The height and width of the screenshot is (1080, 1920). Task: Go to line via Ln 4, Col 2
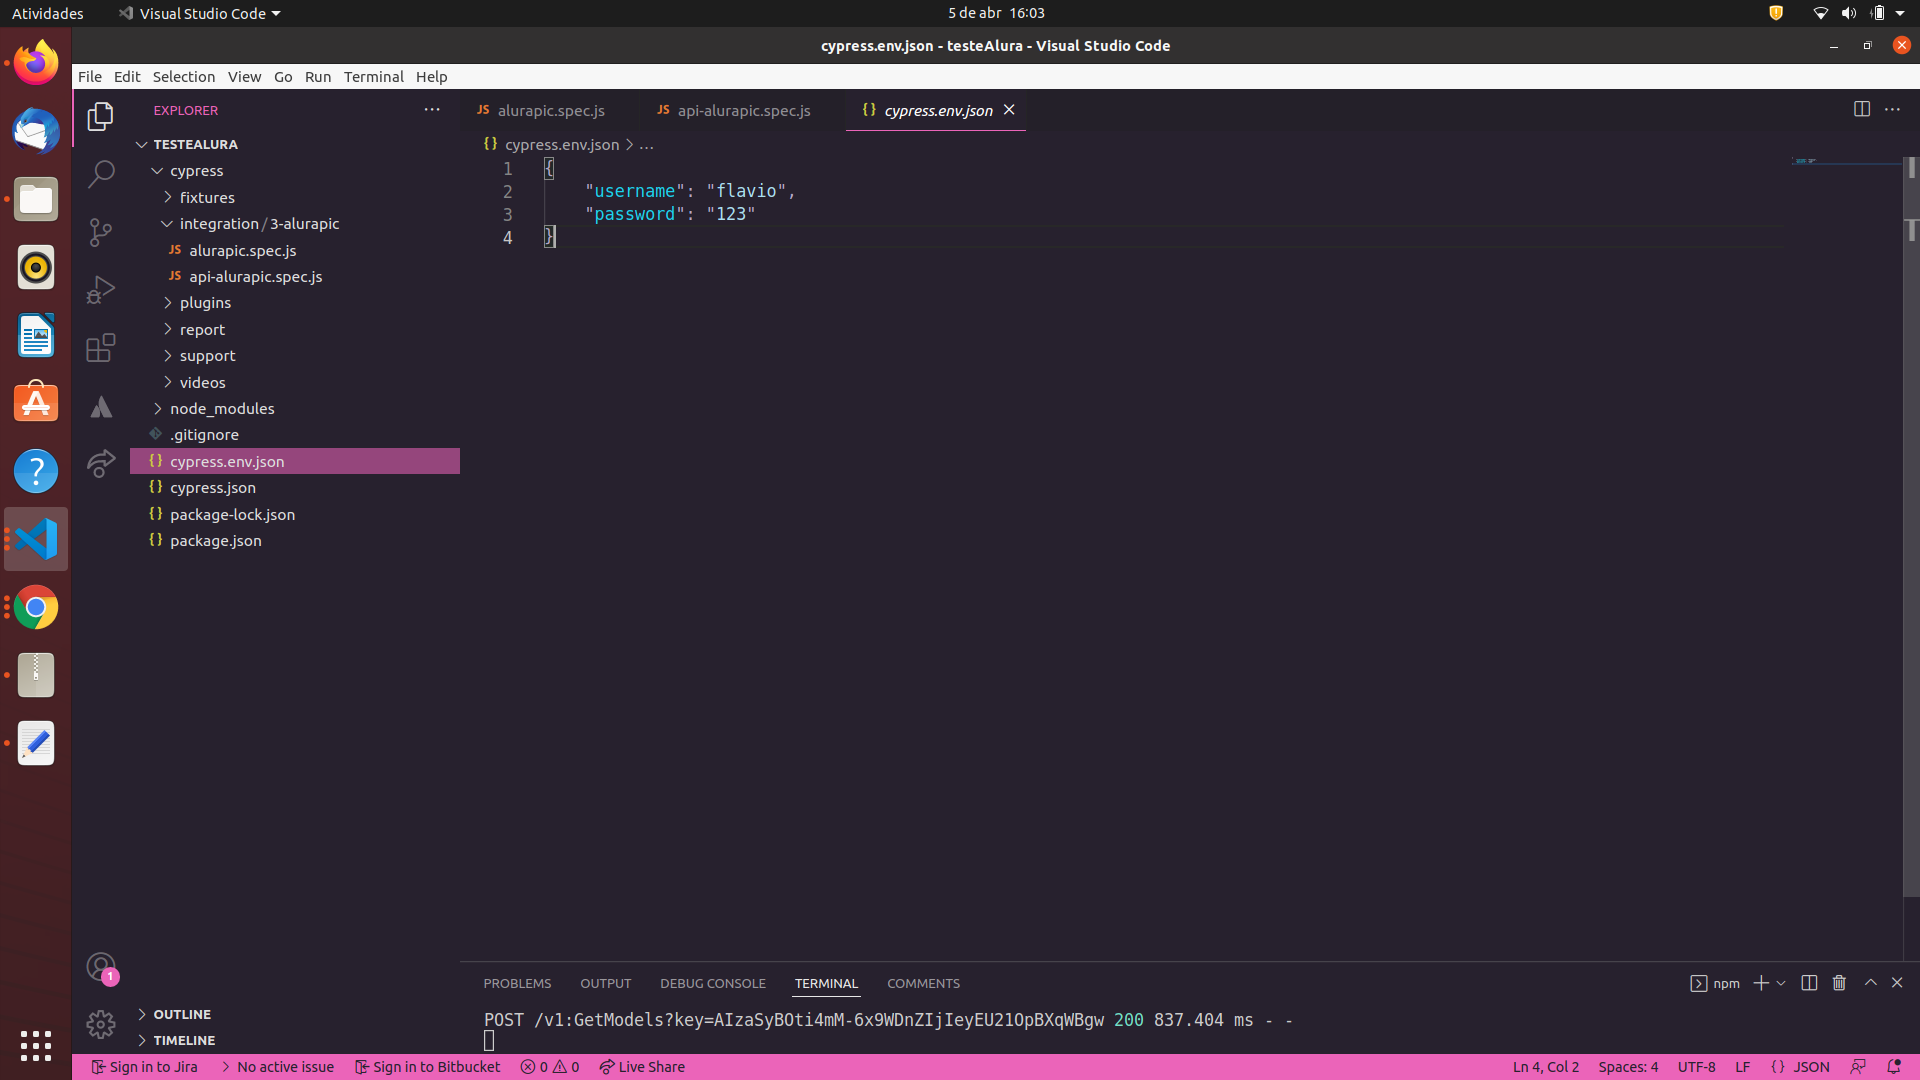[1545, 1067]
